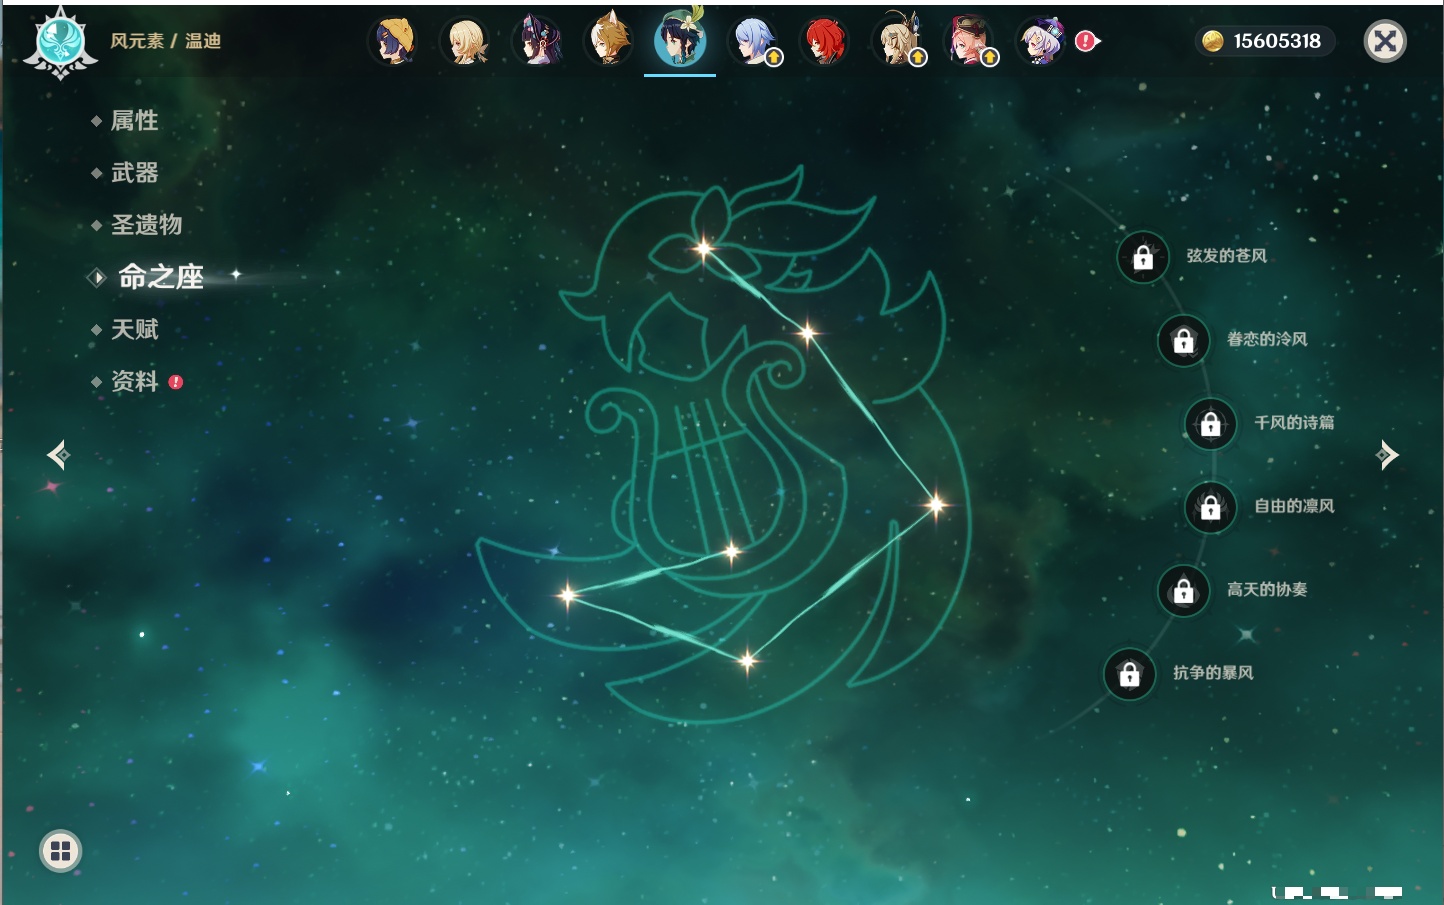
Task: Click the lock icon for 眷恋的泠风
Action: pos(1184,341)
